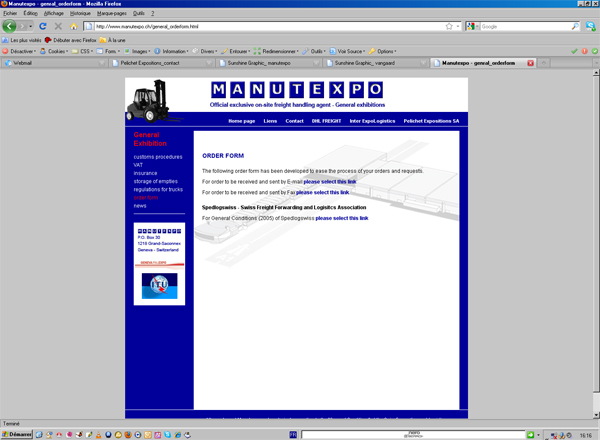600x440 pixels.
Task: Click the Pelichet Expositions SA link
Action: click(431, 121)
